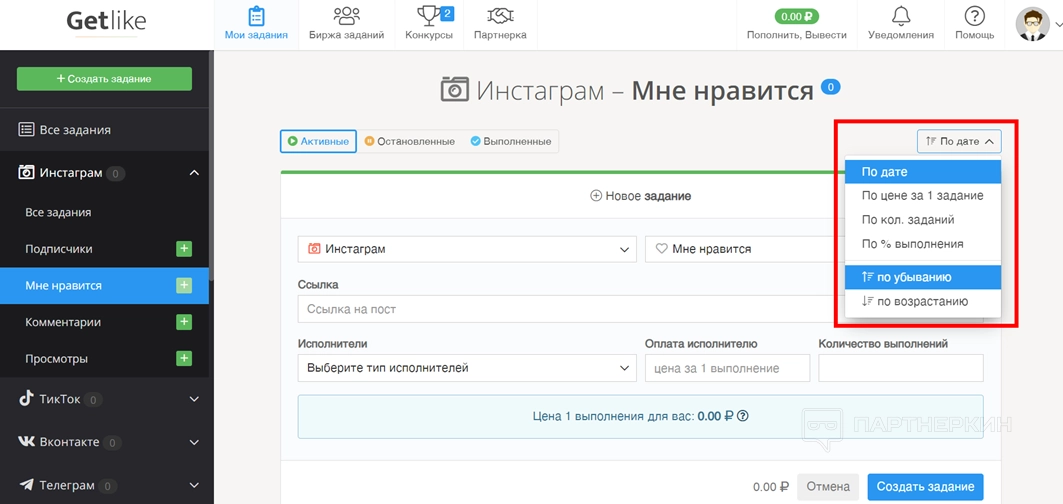Switch to Остановленные filter
Image resolution: width=1063 pixels, height=504 pixels.
point(410,142)
